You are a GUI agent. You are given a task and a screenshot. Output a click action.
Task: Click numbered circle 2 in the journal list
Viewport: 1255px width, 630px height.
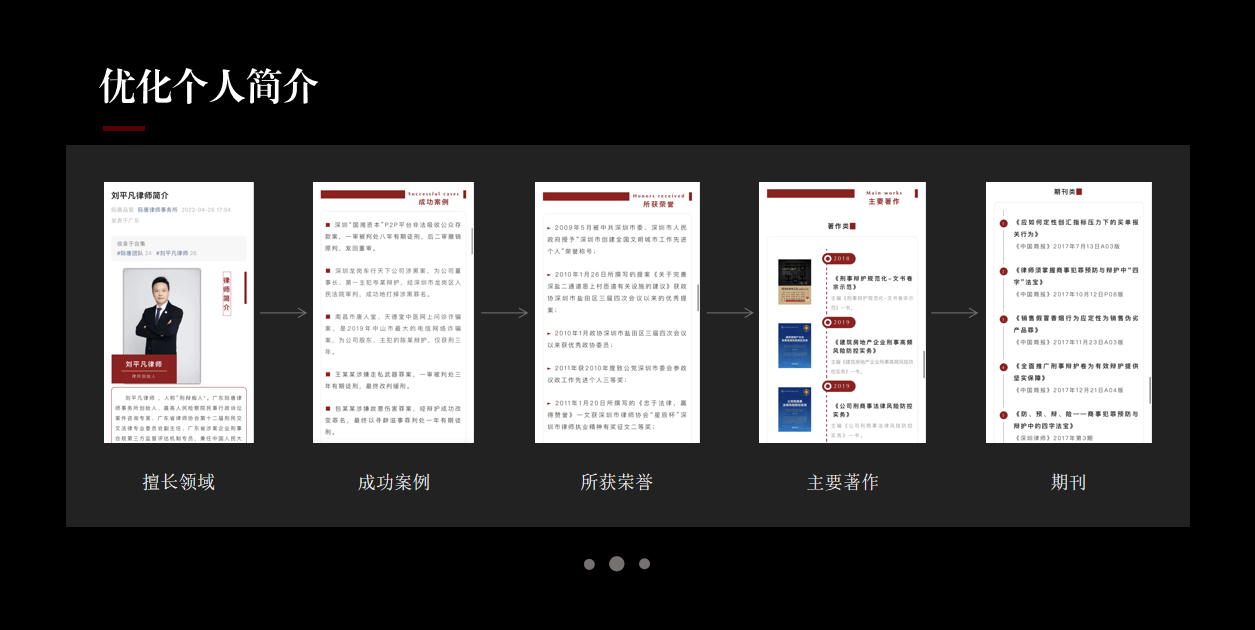coord(1003,270)
